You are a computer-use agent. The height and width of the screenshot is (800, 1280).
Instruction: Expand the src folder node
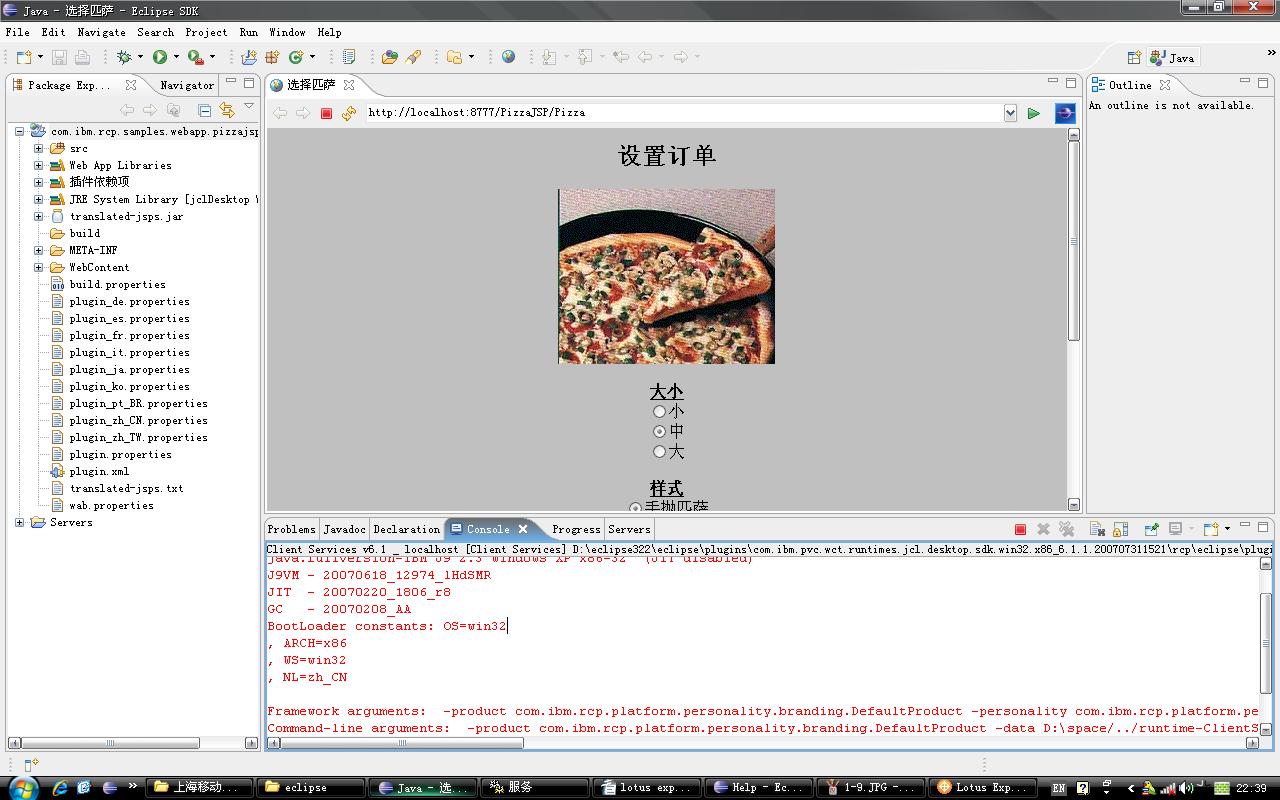39,148
